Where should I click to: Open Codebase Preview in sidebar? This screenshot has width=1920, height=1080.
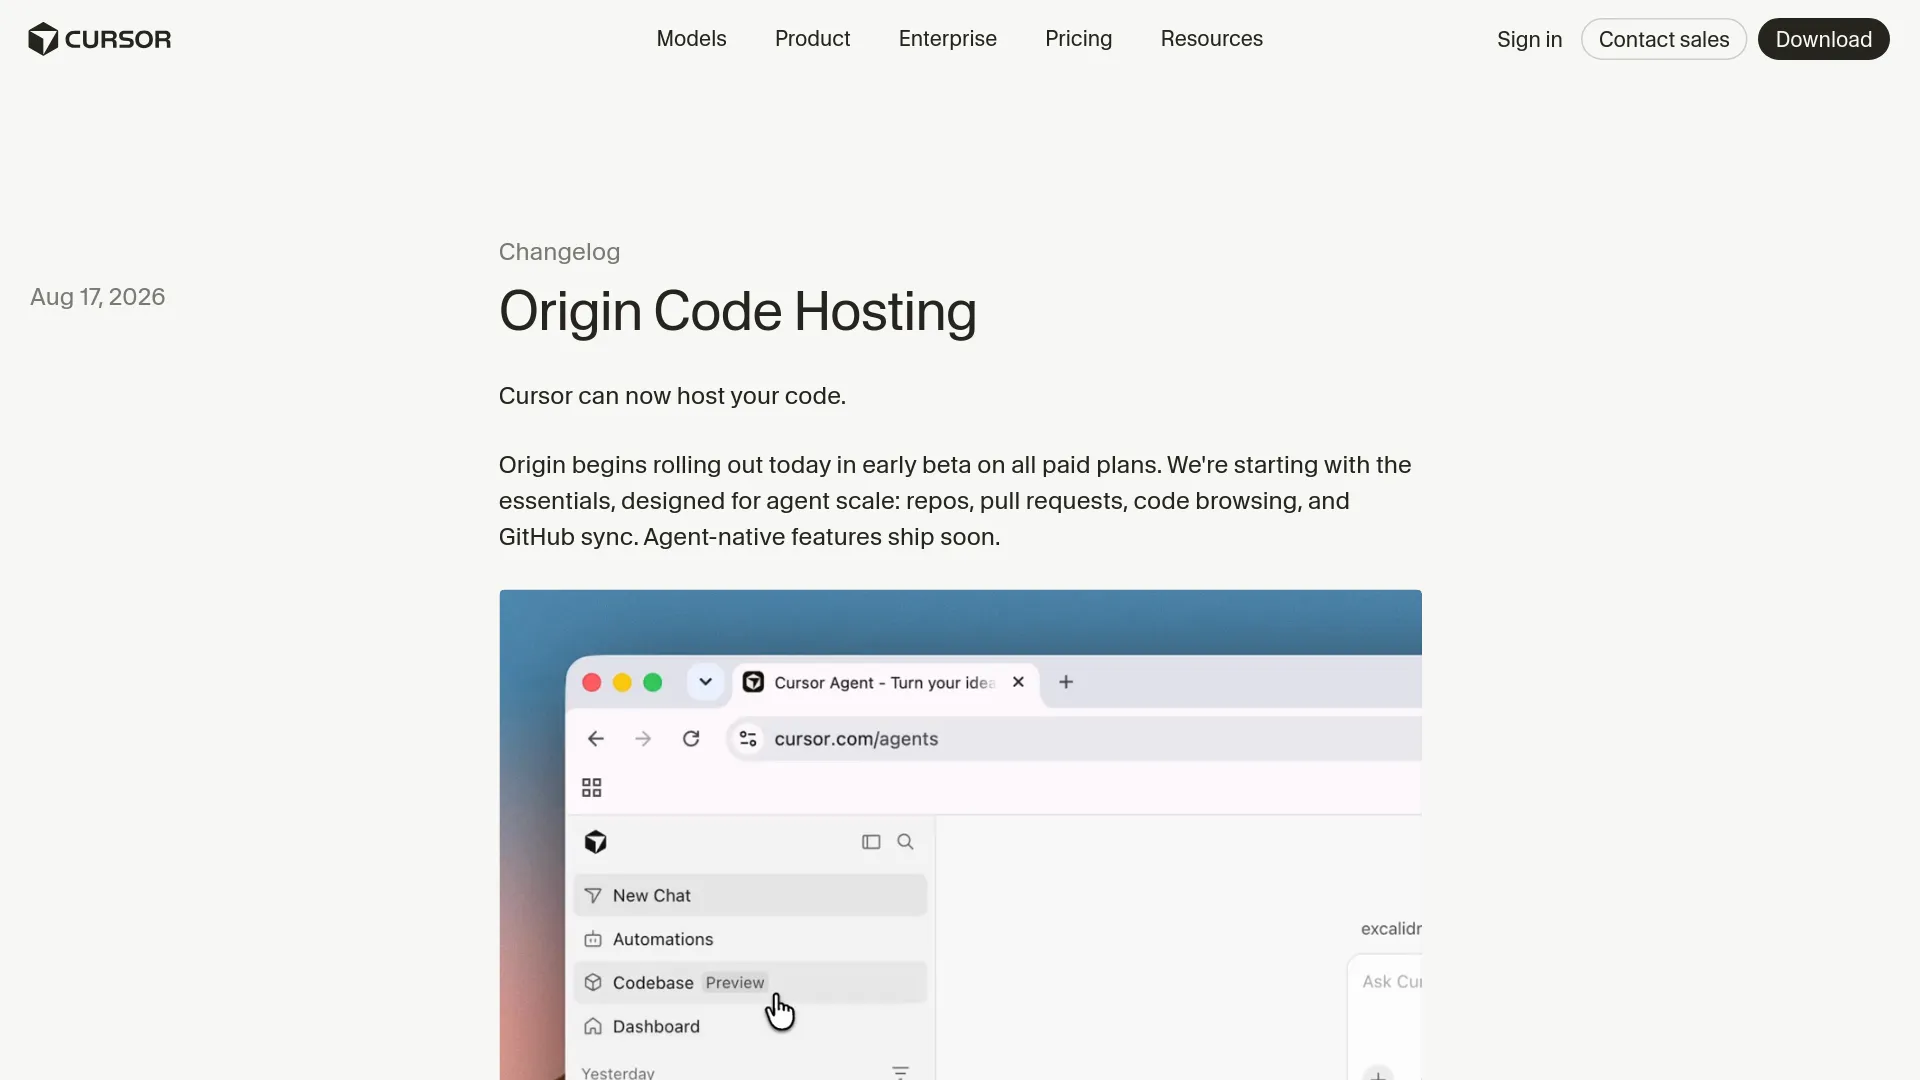(750, 983)
